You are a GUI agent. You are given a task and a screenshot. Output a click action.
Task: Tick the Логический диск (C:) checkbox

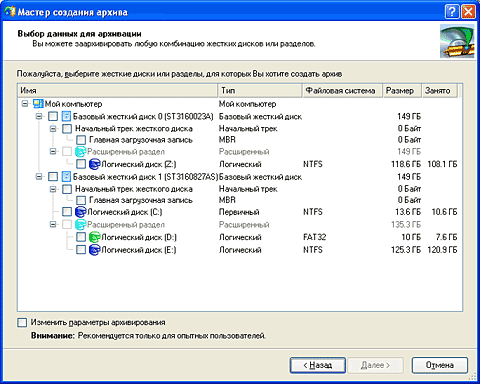[67, 212]
